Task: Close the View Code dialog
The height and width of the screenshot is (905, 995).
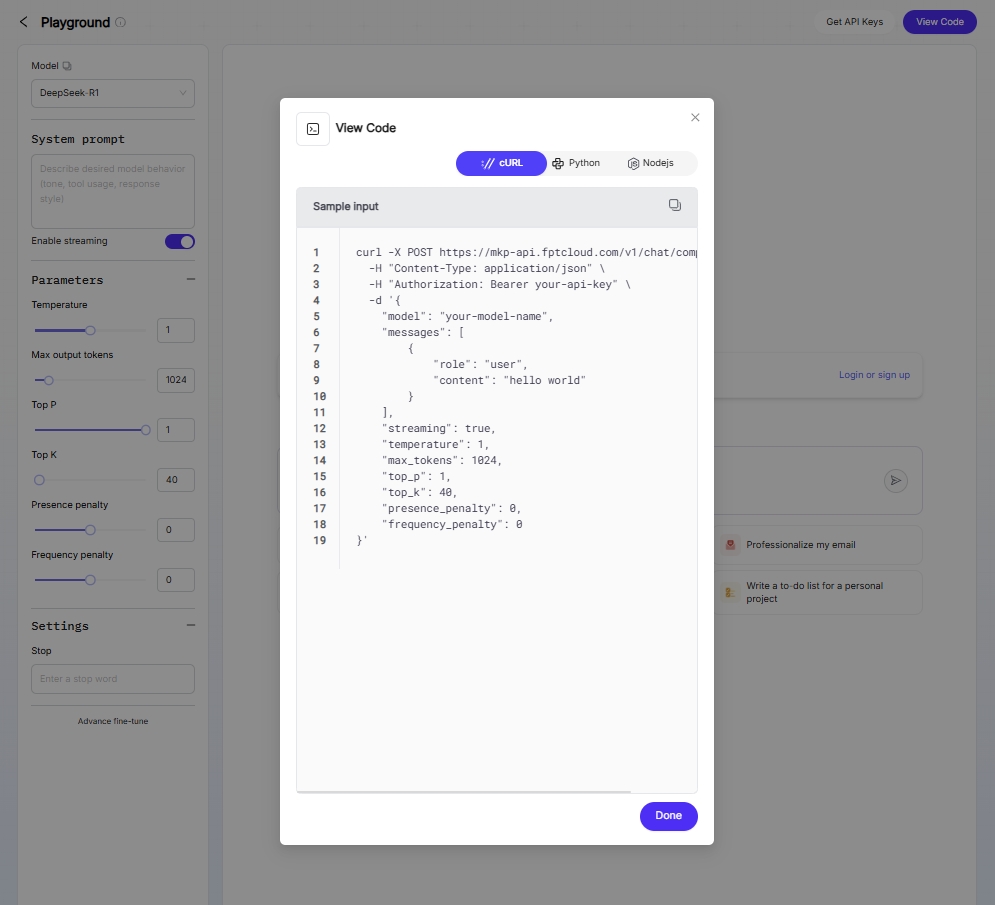Action: [x=695, y=118]
